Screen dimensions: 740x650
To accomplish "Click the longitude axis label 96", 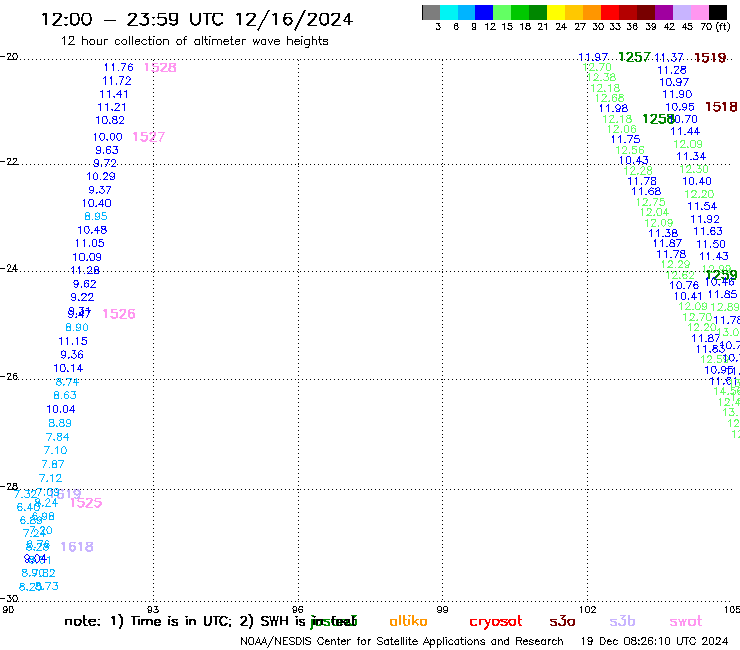I will coord(298,609).
